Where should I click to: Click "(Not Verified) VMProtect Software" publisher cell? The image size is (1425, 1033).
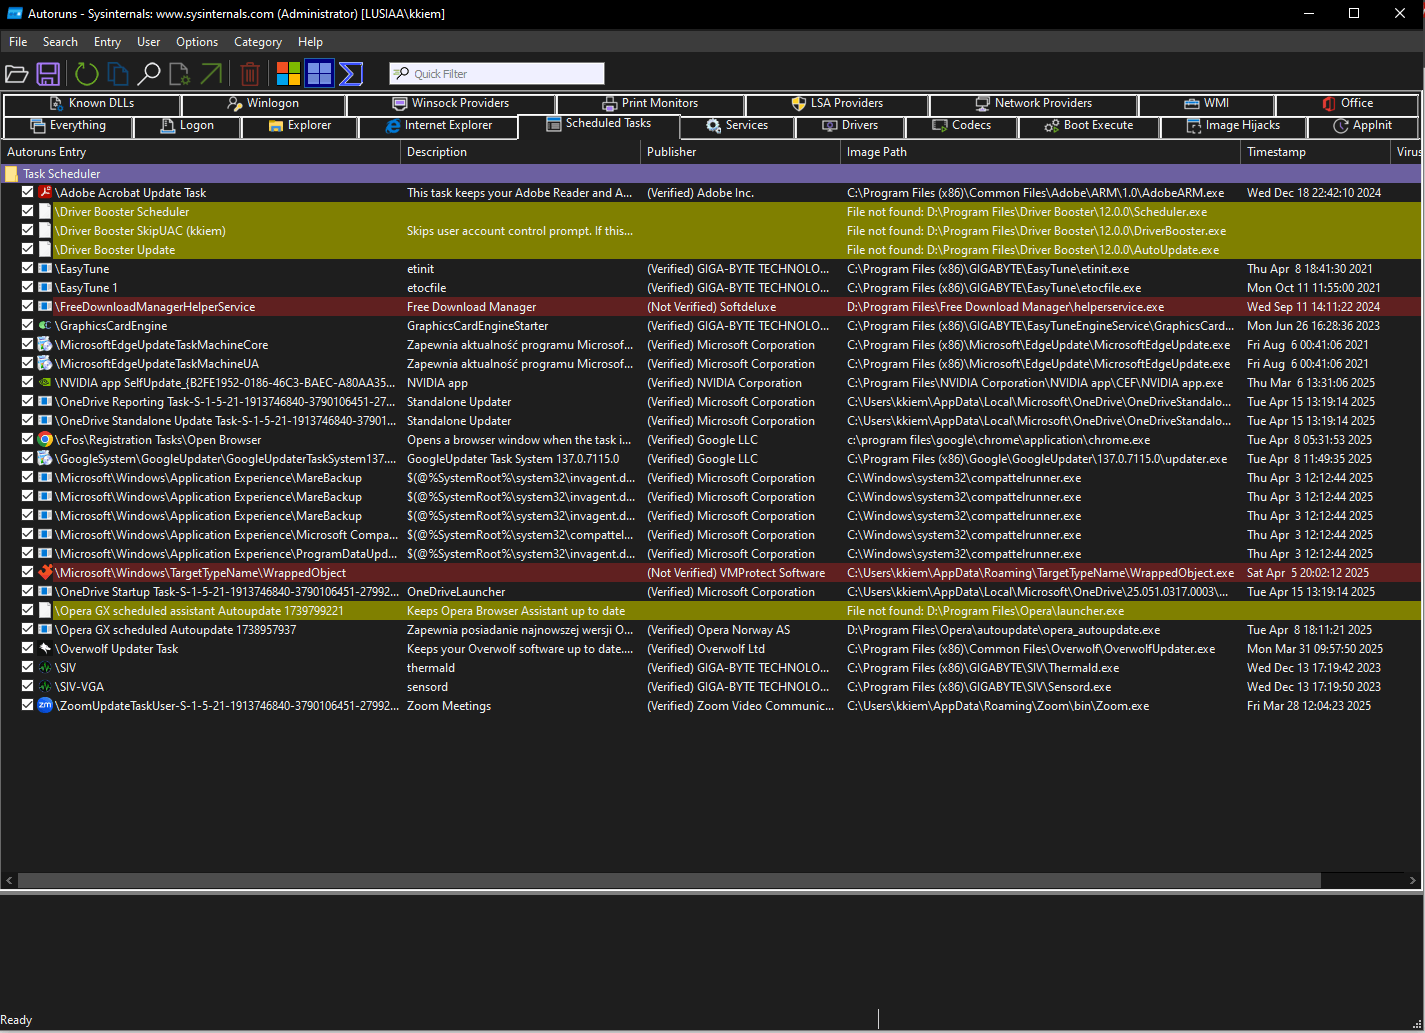[x=736, y=572]
